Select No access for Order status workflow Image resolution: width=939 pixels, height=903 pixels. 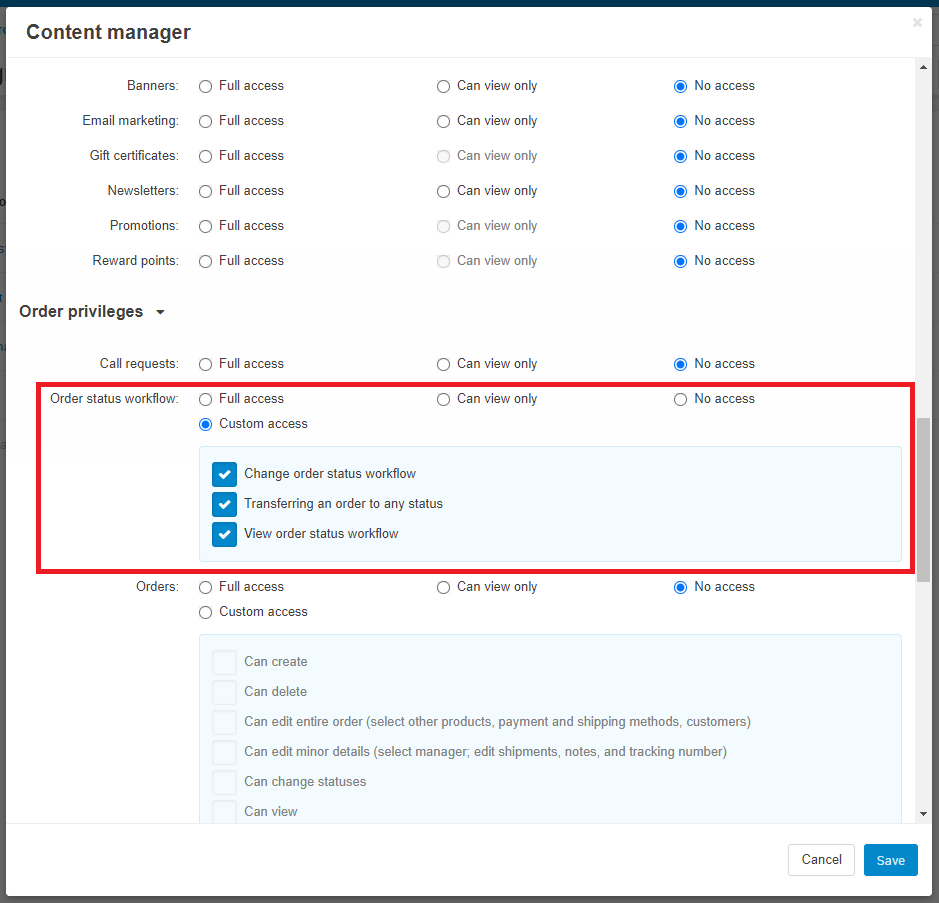[x=680, y=399]
